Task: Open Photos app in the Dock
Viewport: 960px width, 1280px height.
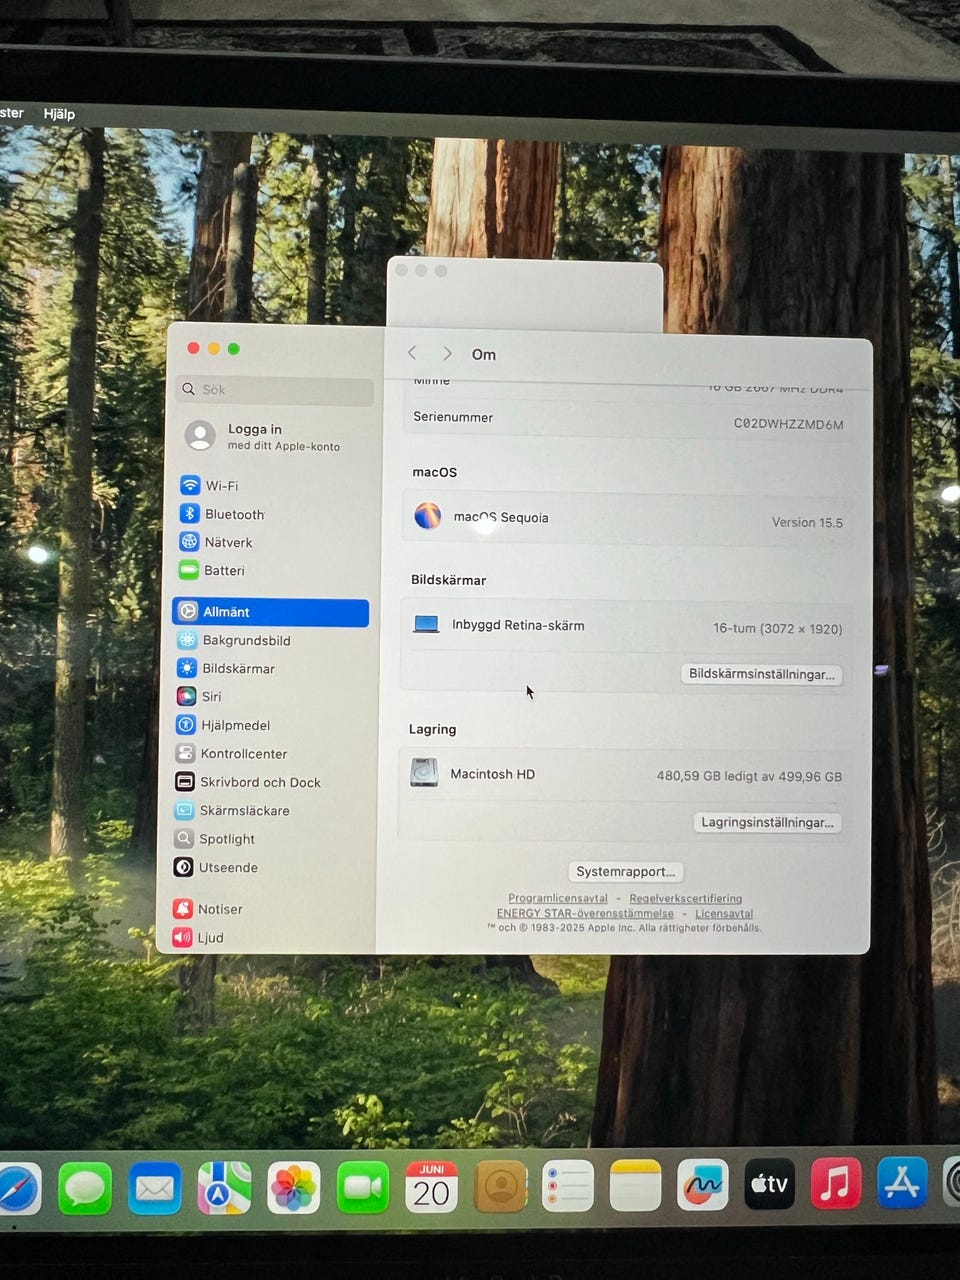Action: [x=294, y=1188]
